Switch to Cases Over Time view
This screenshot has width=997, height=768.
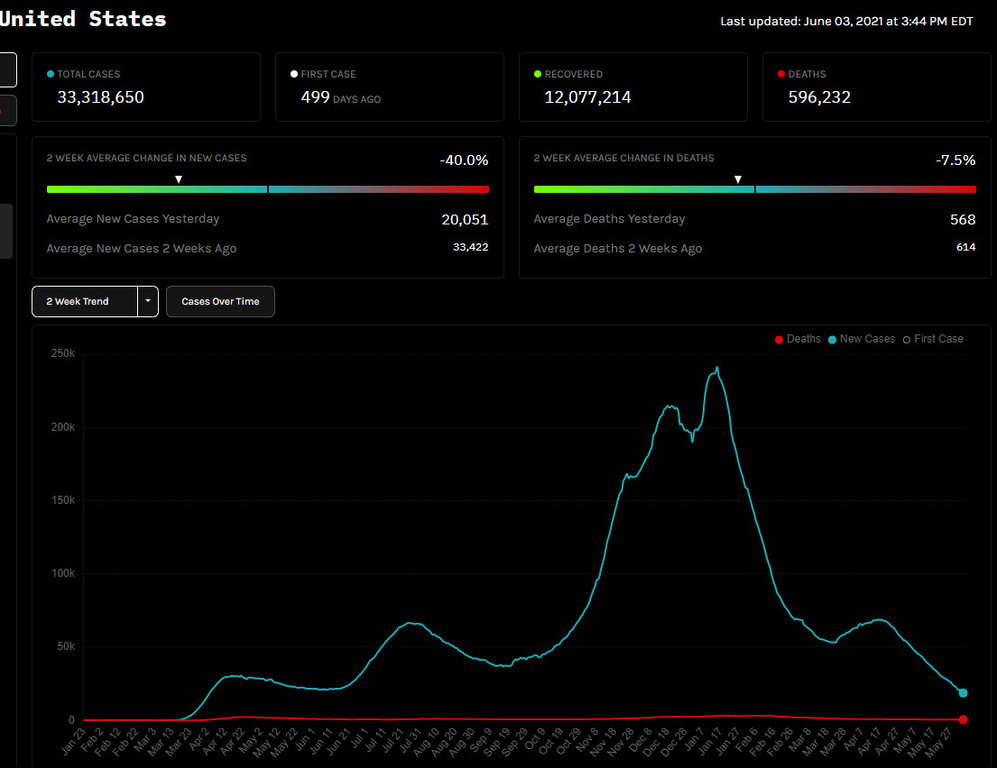coord(220,301)
